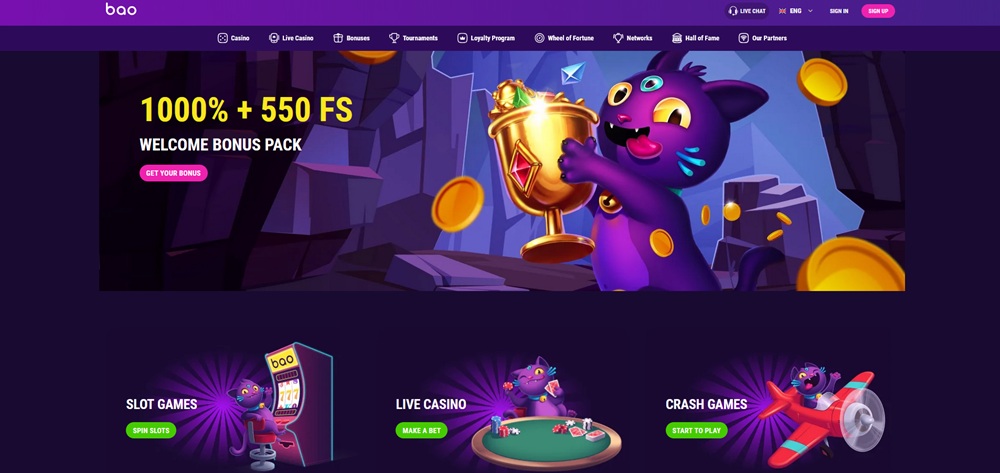Click the pink Sign Up button

[878, 11]
